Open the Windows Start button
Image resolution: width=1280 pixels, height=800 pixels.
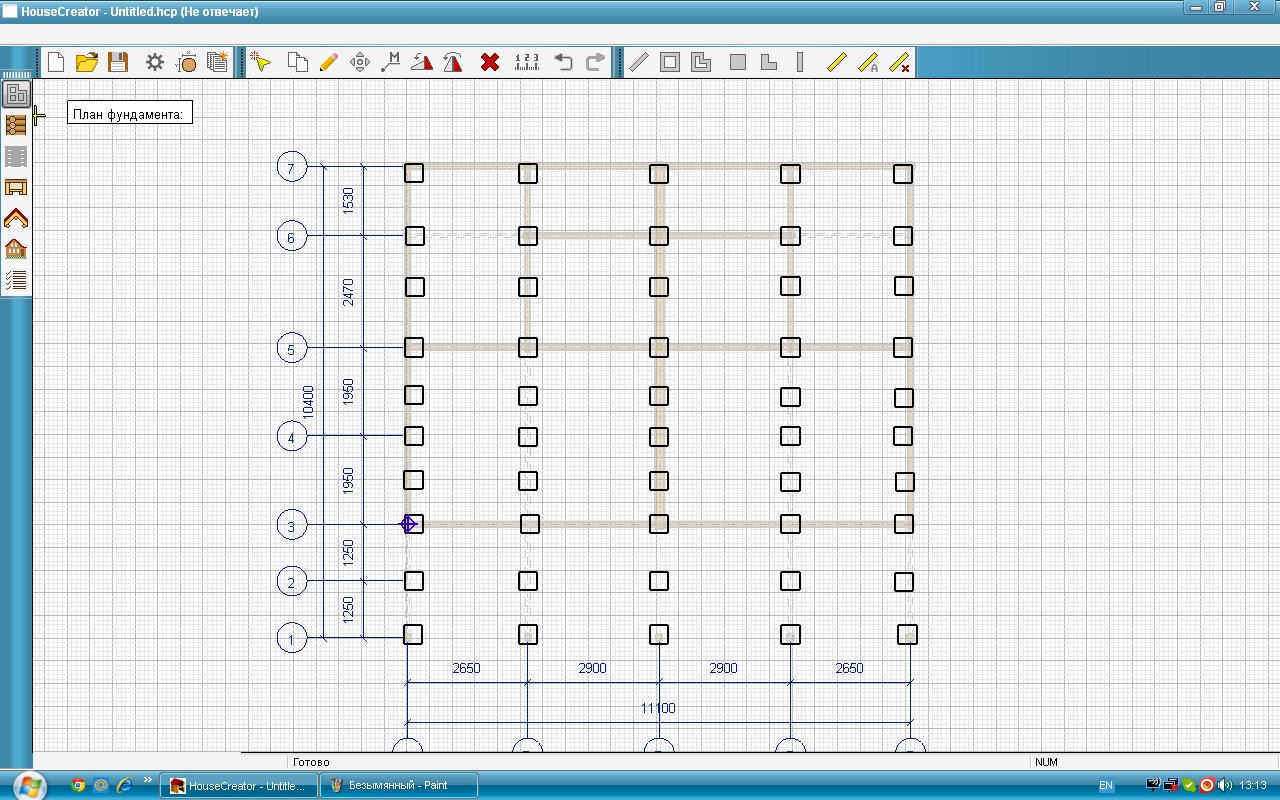tap(28, 785)
